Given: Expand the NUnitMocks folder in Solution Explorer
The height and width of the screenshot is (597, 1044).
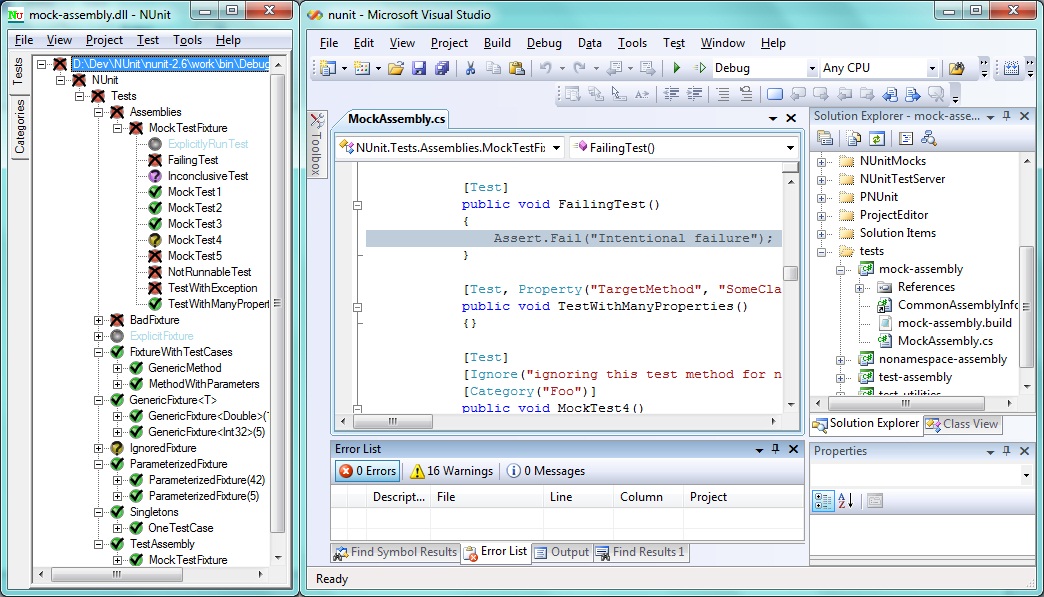Looking at the screenshot, I should click(x=823, y=161).
